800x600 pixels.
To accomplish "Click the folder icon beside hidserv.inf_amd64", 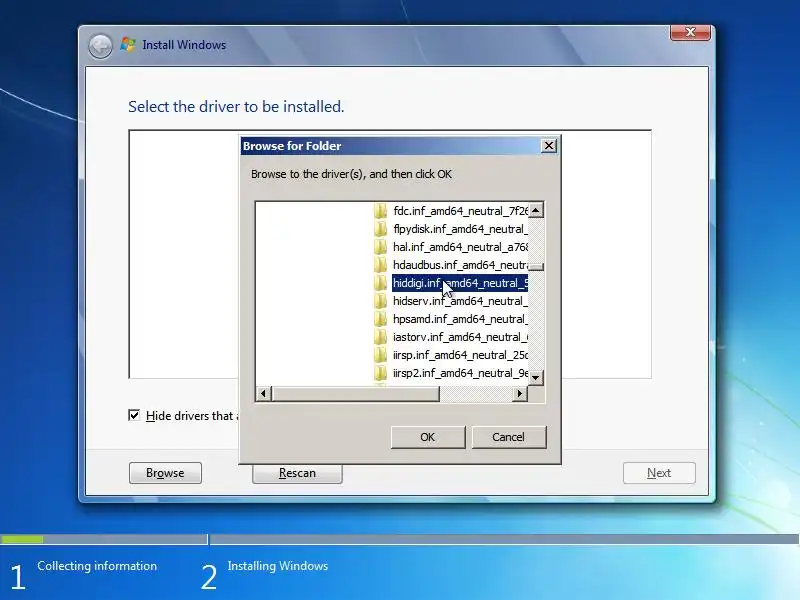I will pyautogui.click(x=380, y=301).
